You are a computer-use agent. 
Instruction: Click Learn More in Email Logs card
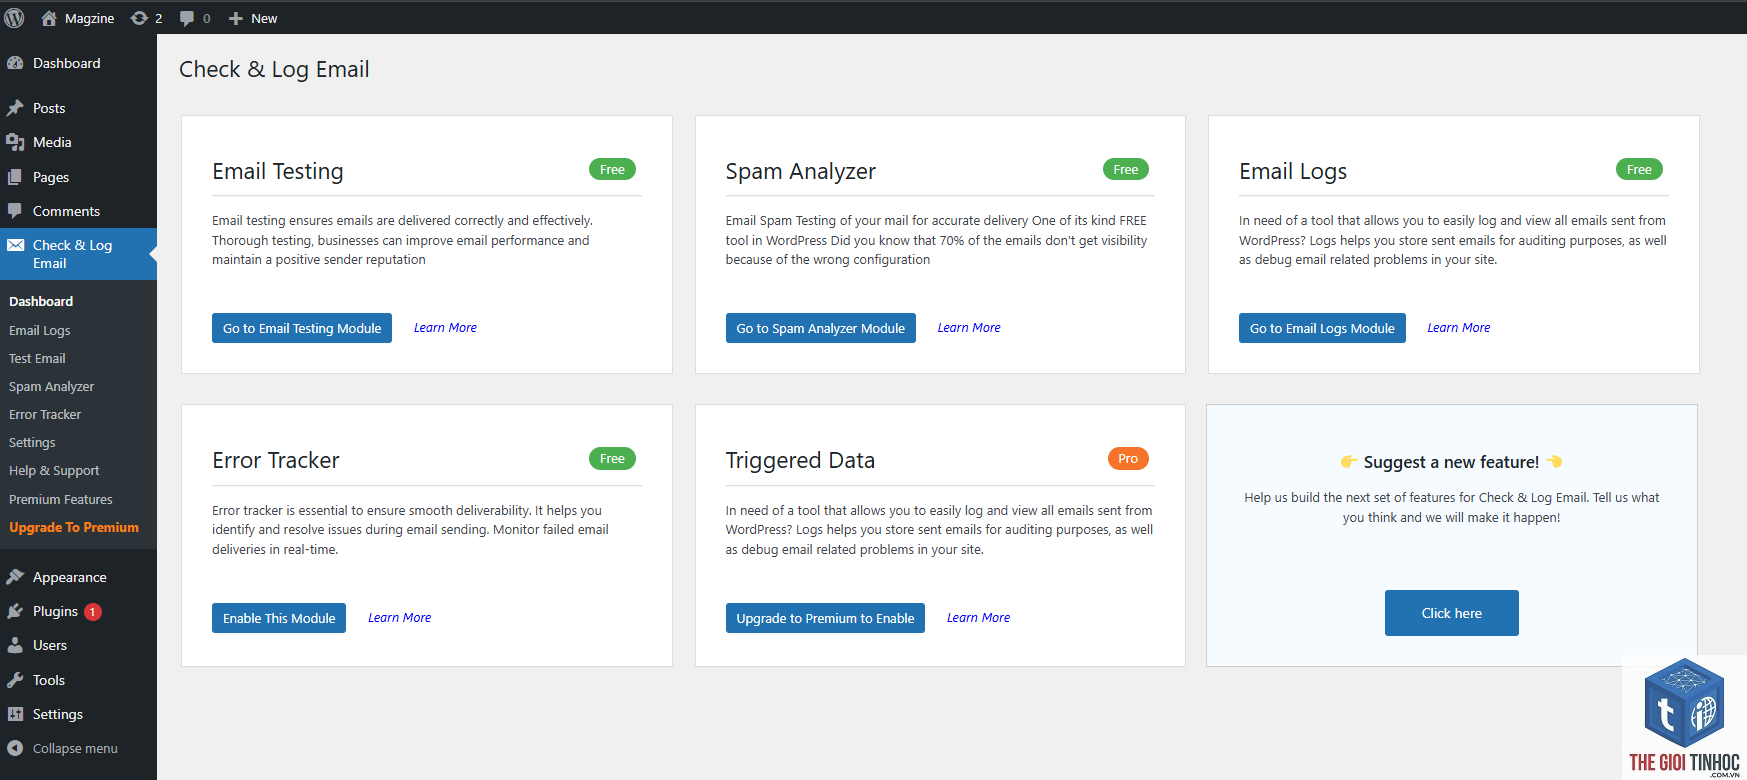coord(1459,327)
